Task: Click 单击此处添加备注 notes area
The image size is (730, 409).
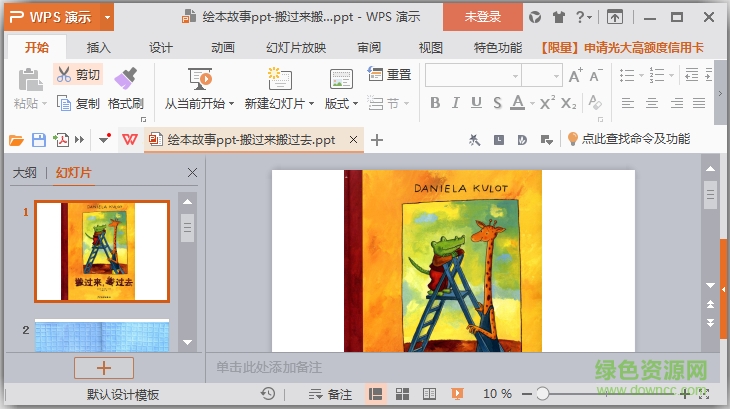Action: (269, 367)
